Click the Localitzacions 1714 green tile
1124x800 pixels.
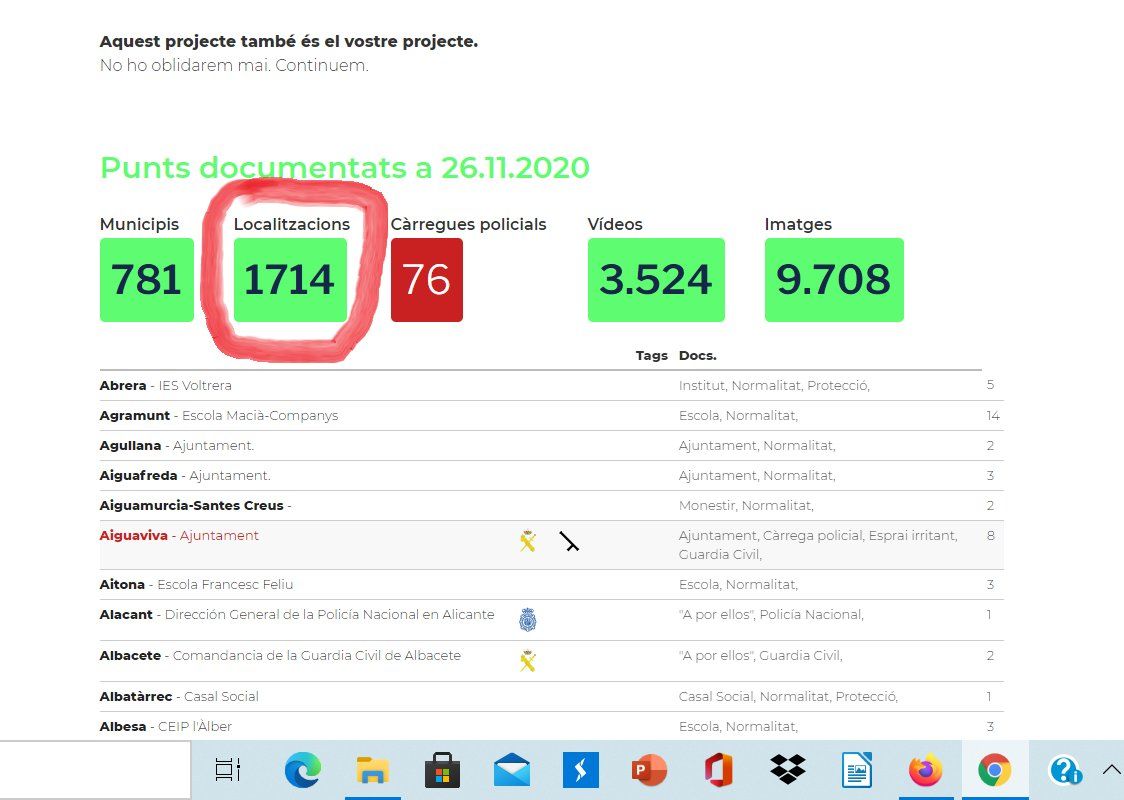pos(290,280)
